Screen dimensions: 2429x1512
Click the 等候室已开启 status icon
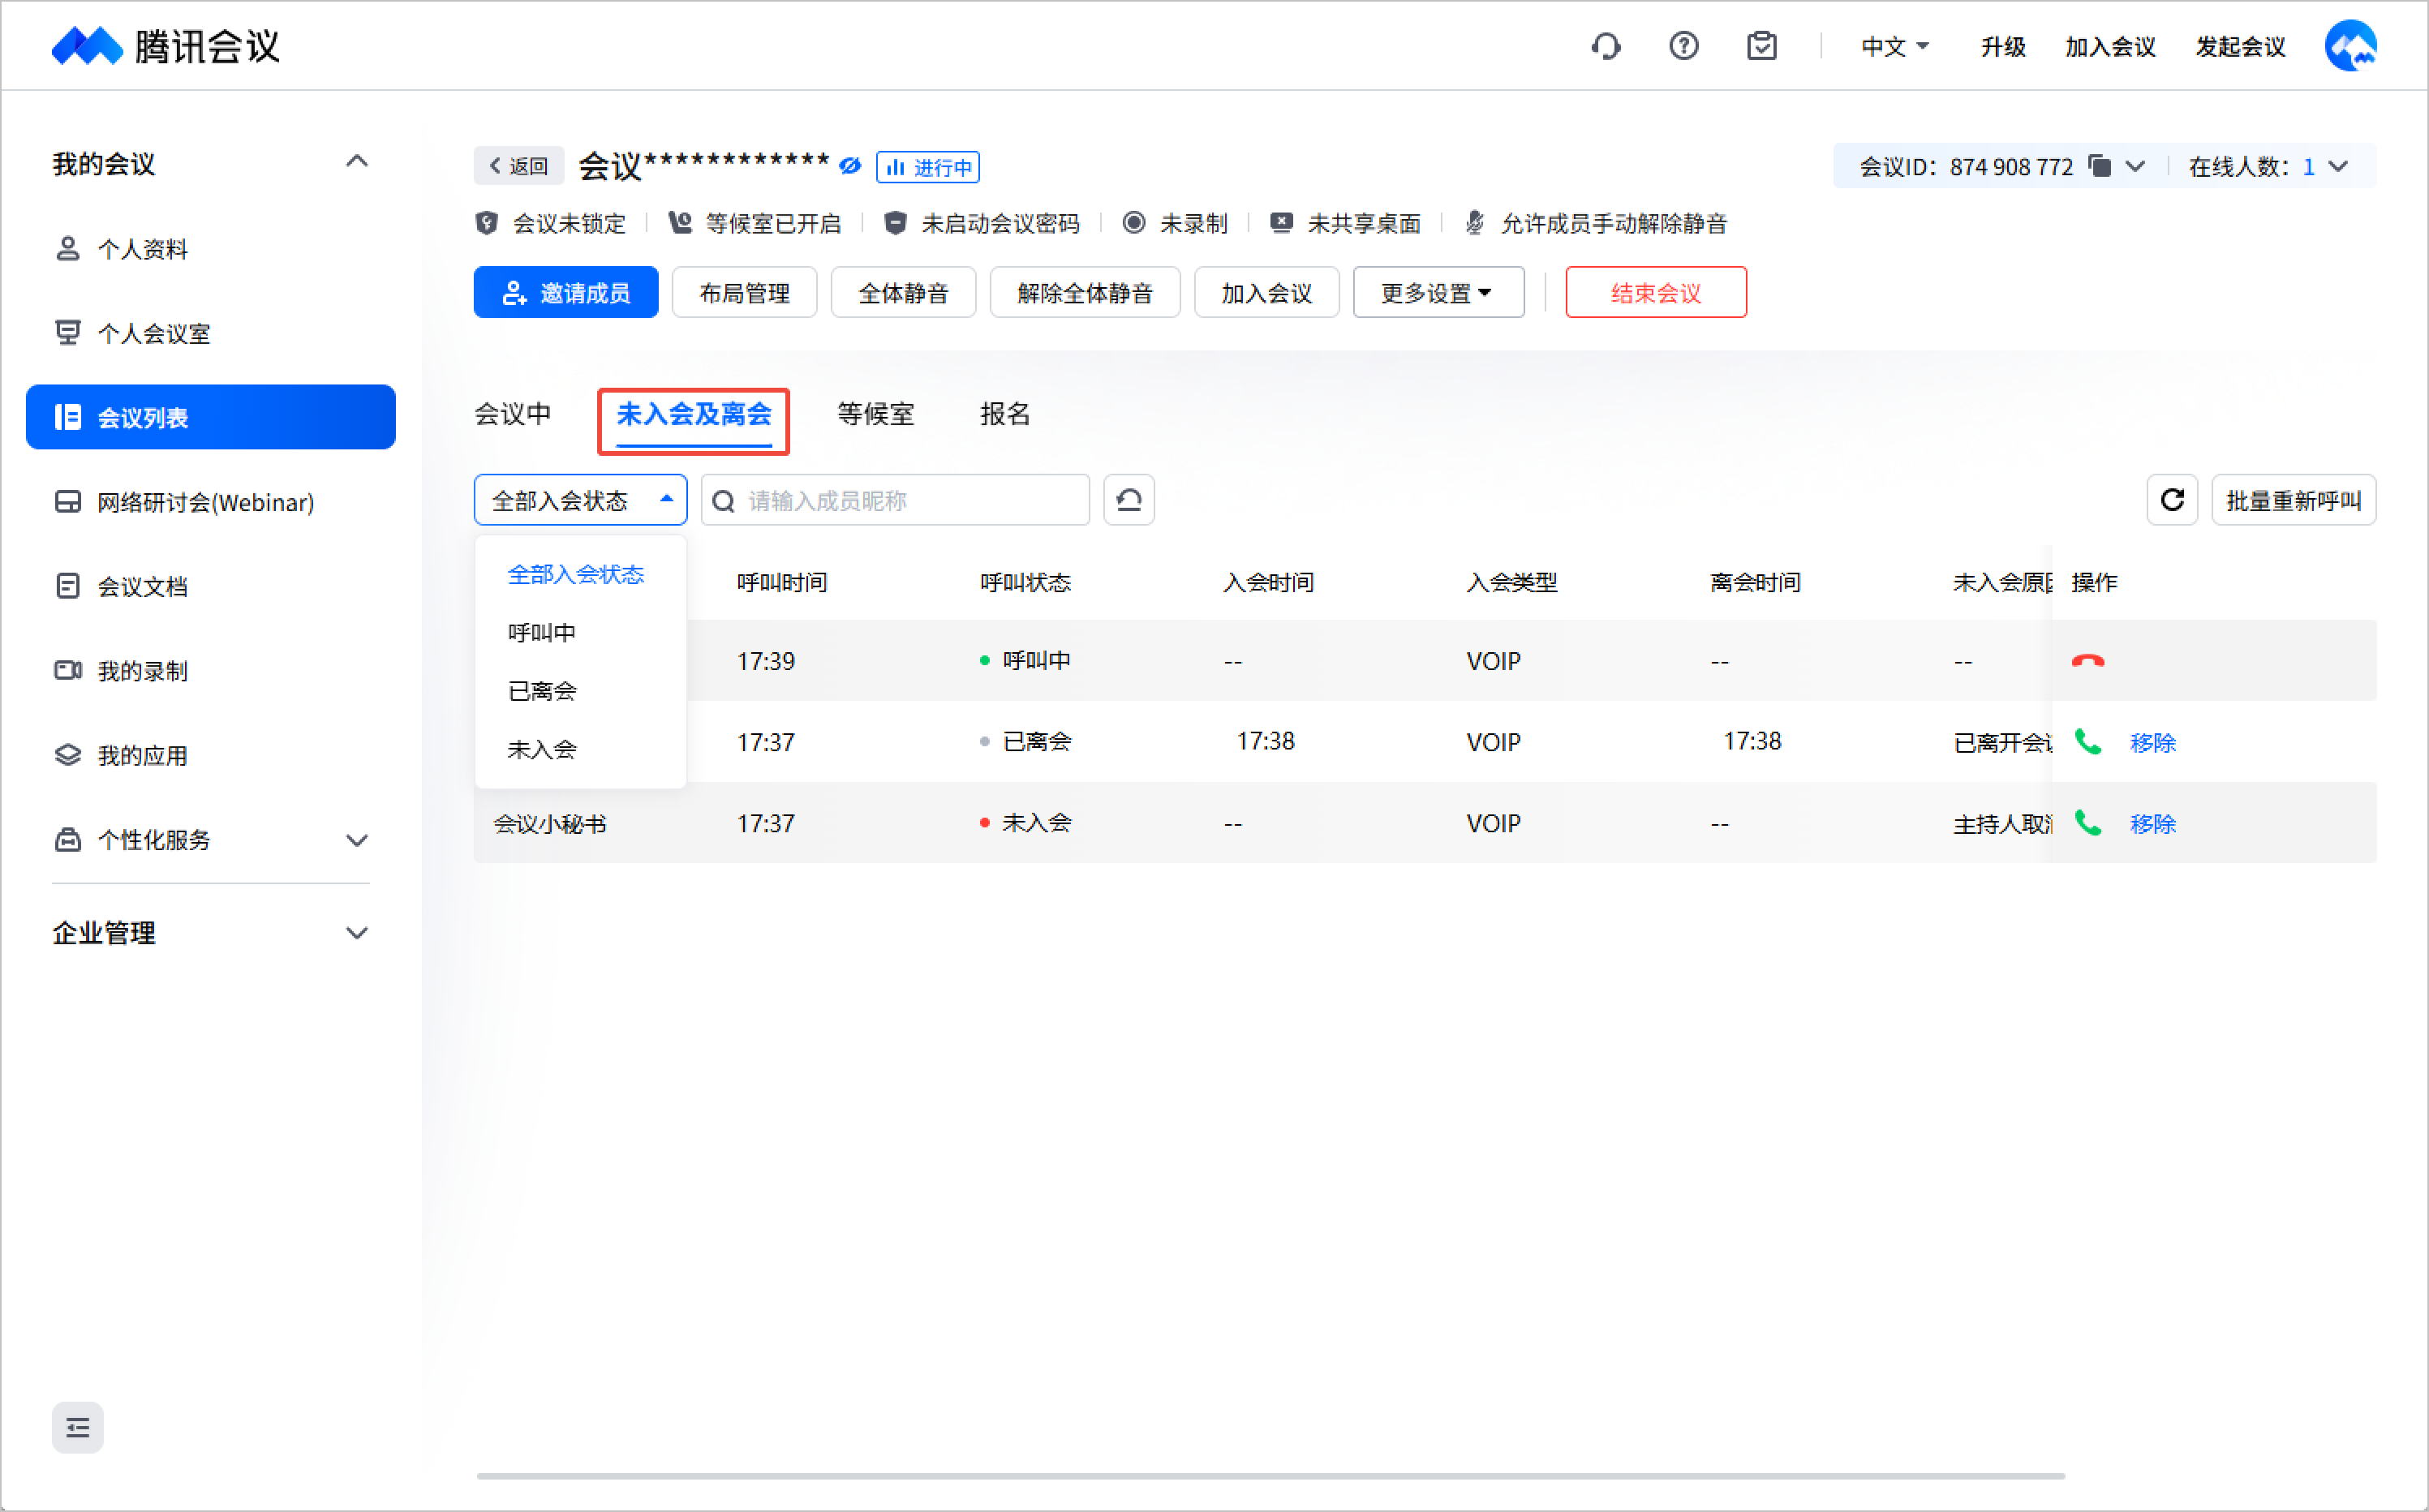pyautogui.click(x=680, y=223)
